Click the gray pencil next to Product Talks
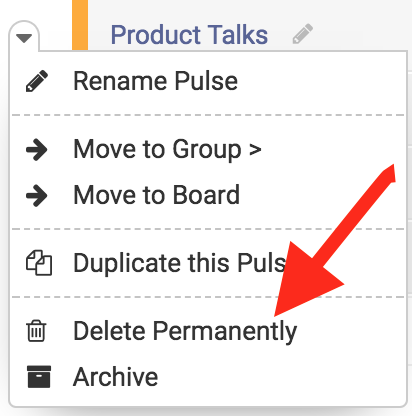 coord(303,34)
